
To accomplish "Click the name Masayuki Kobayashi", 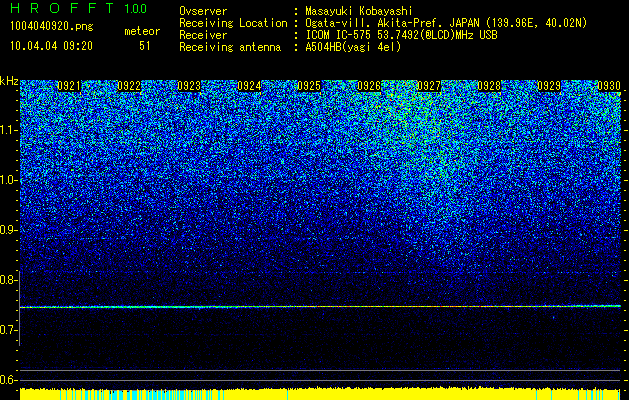I will [358, 11].
